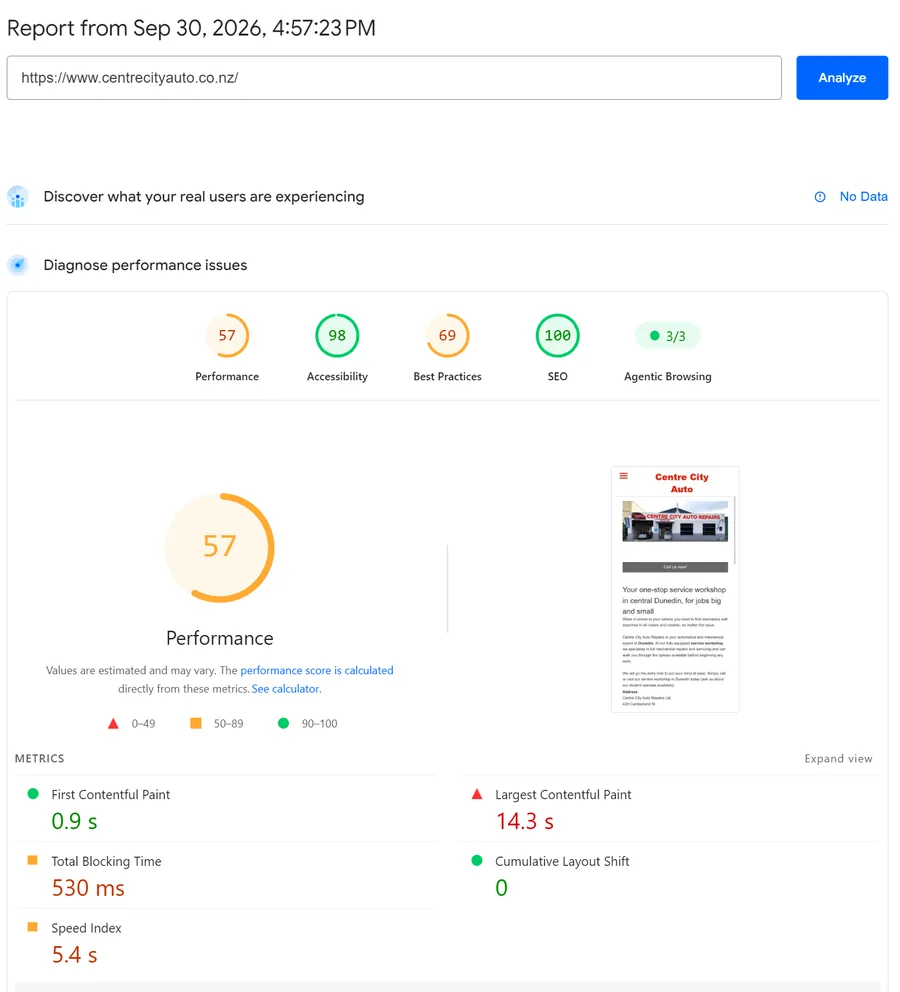This screenshot has width=900, height=992.
Task: Click the 530 ms metric value
Action: pyautogui.click(x=88, y=888)
